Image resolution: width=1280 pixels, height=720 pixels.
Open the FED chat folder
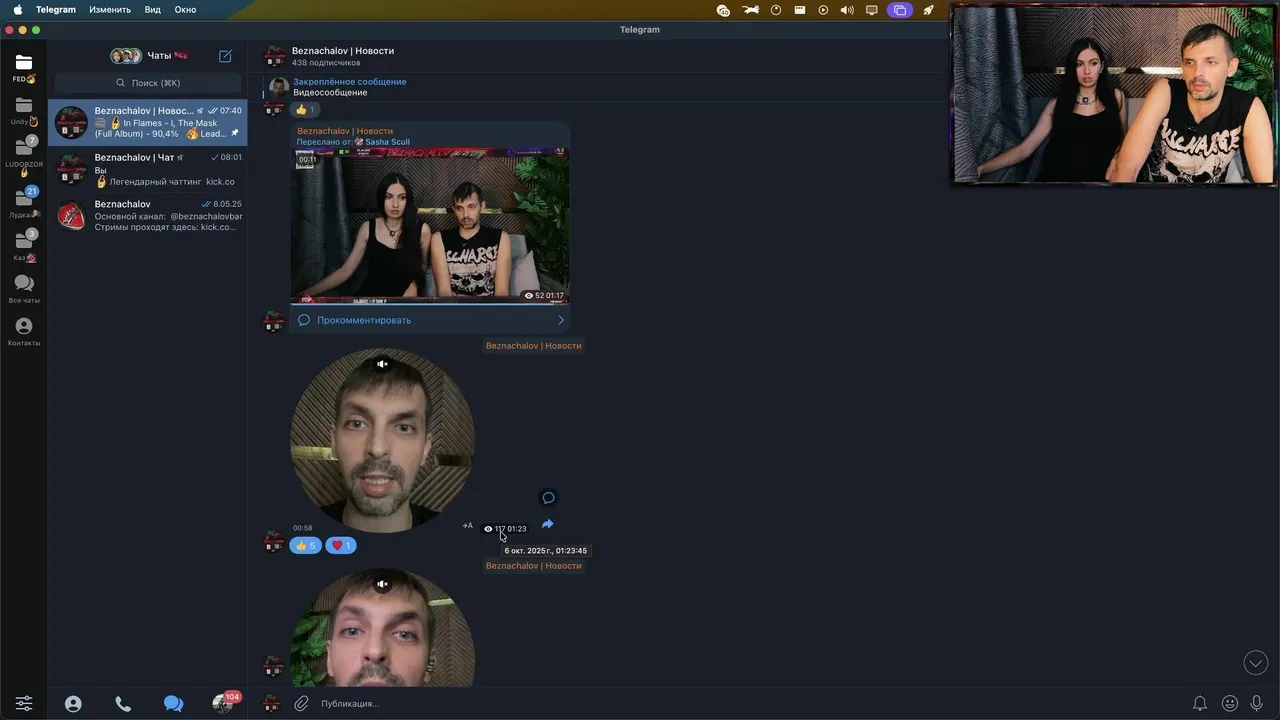point(24,68)
